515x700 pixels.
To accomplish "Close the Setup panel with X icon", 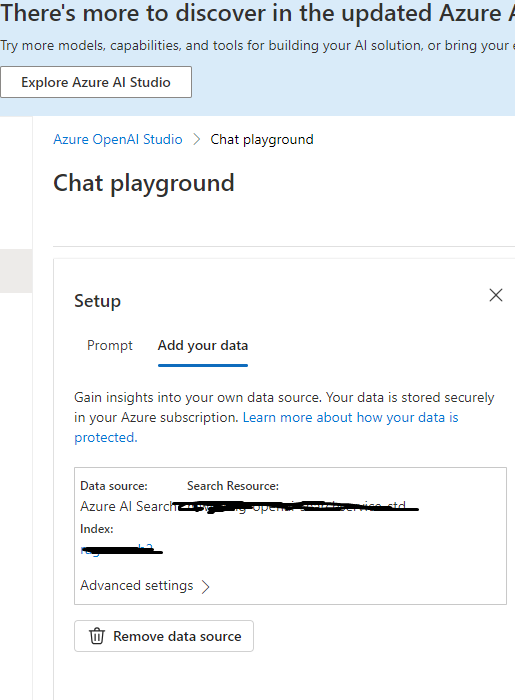I will pos(496,295).
